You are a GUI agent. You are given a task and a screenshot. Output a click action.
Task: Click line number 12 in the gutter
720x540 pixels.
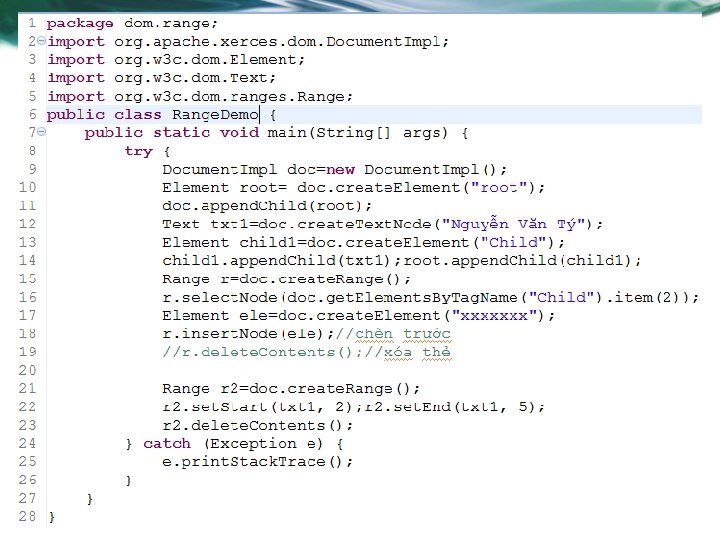tap(27, 224)
